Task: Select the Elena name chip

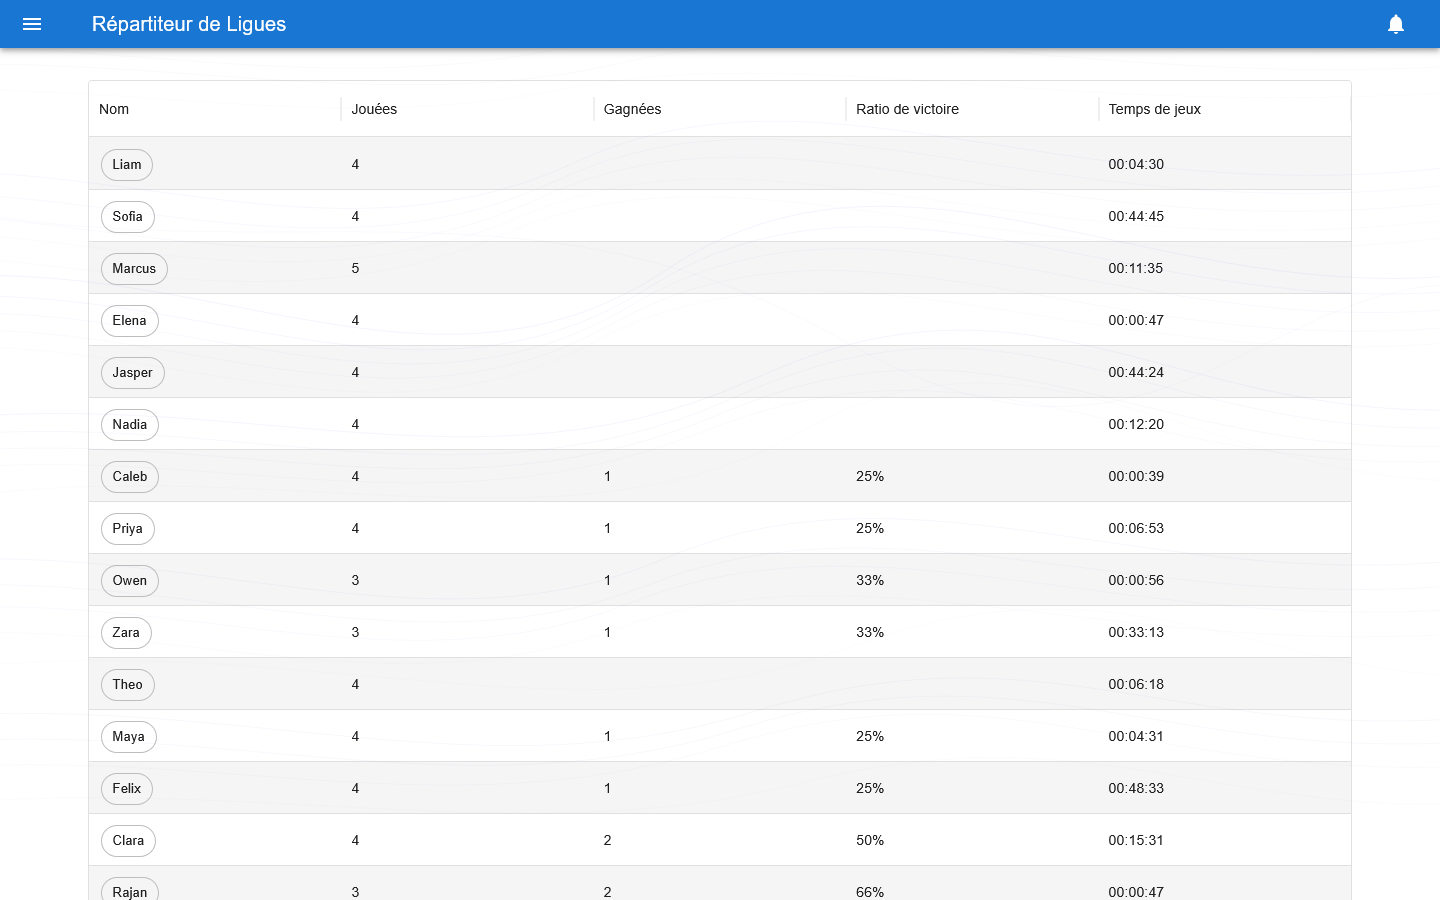Action: pos(130,321)
